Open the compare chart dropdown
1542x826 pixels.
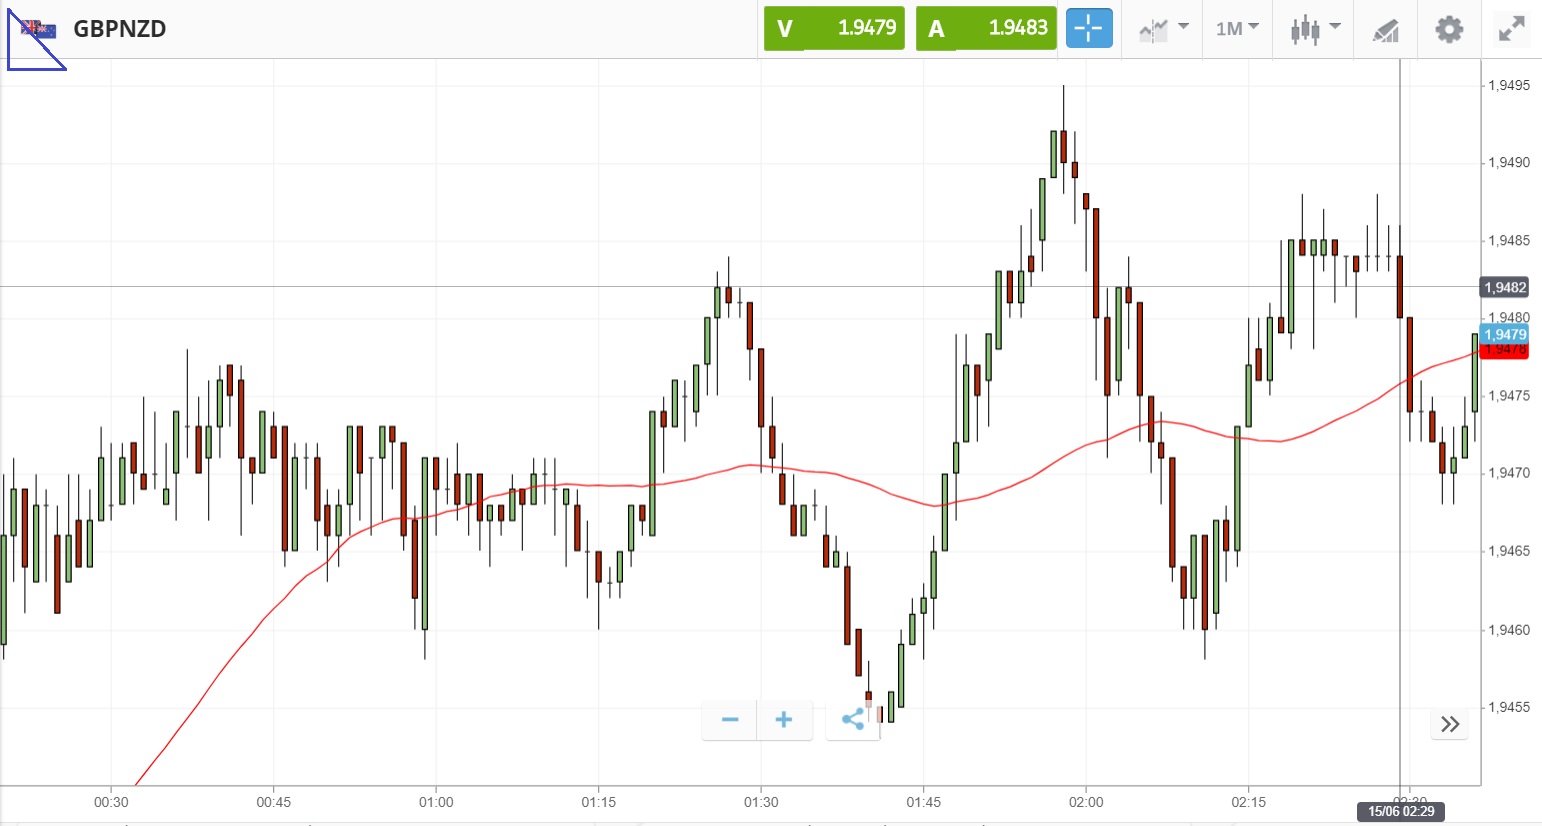point(1163,28)
